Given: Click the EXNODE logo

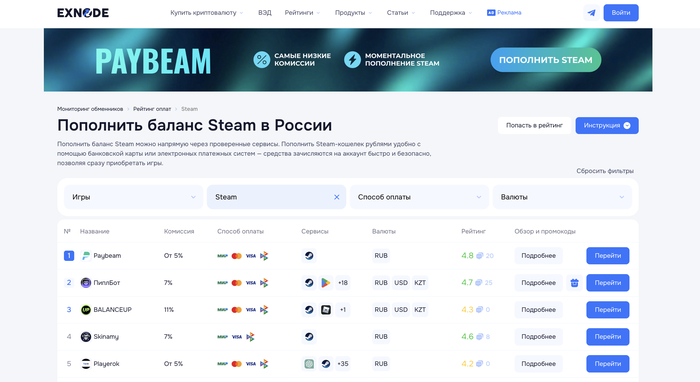Looking at the screenshot, I should (x=83, y=13).
